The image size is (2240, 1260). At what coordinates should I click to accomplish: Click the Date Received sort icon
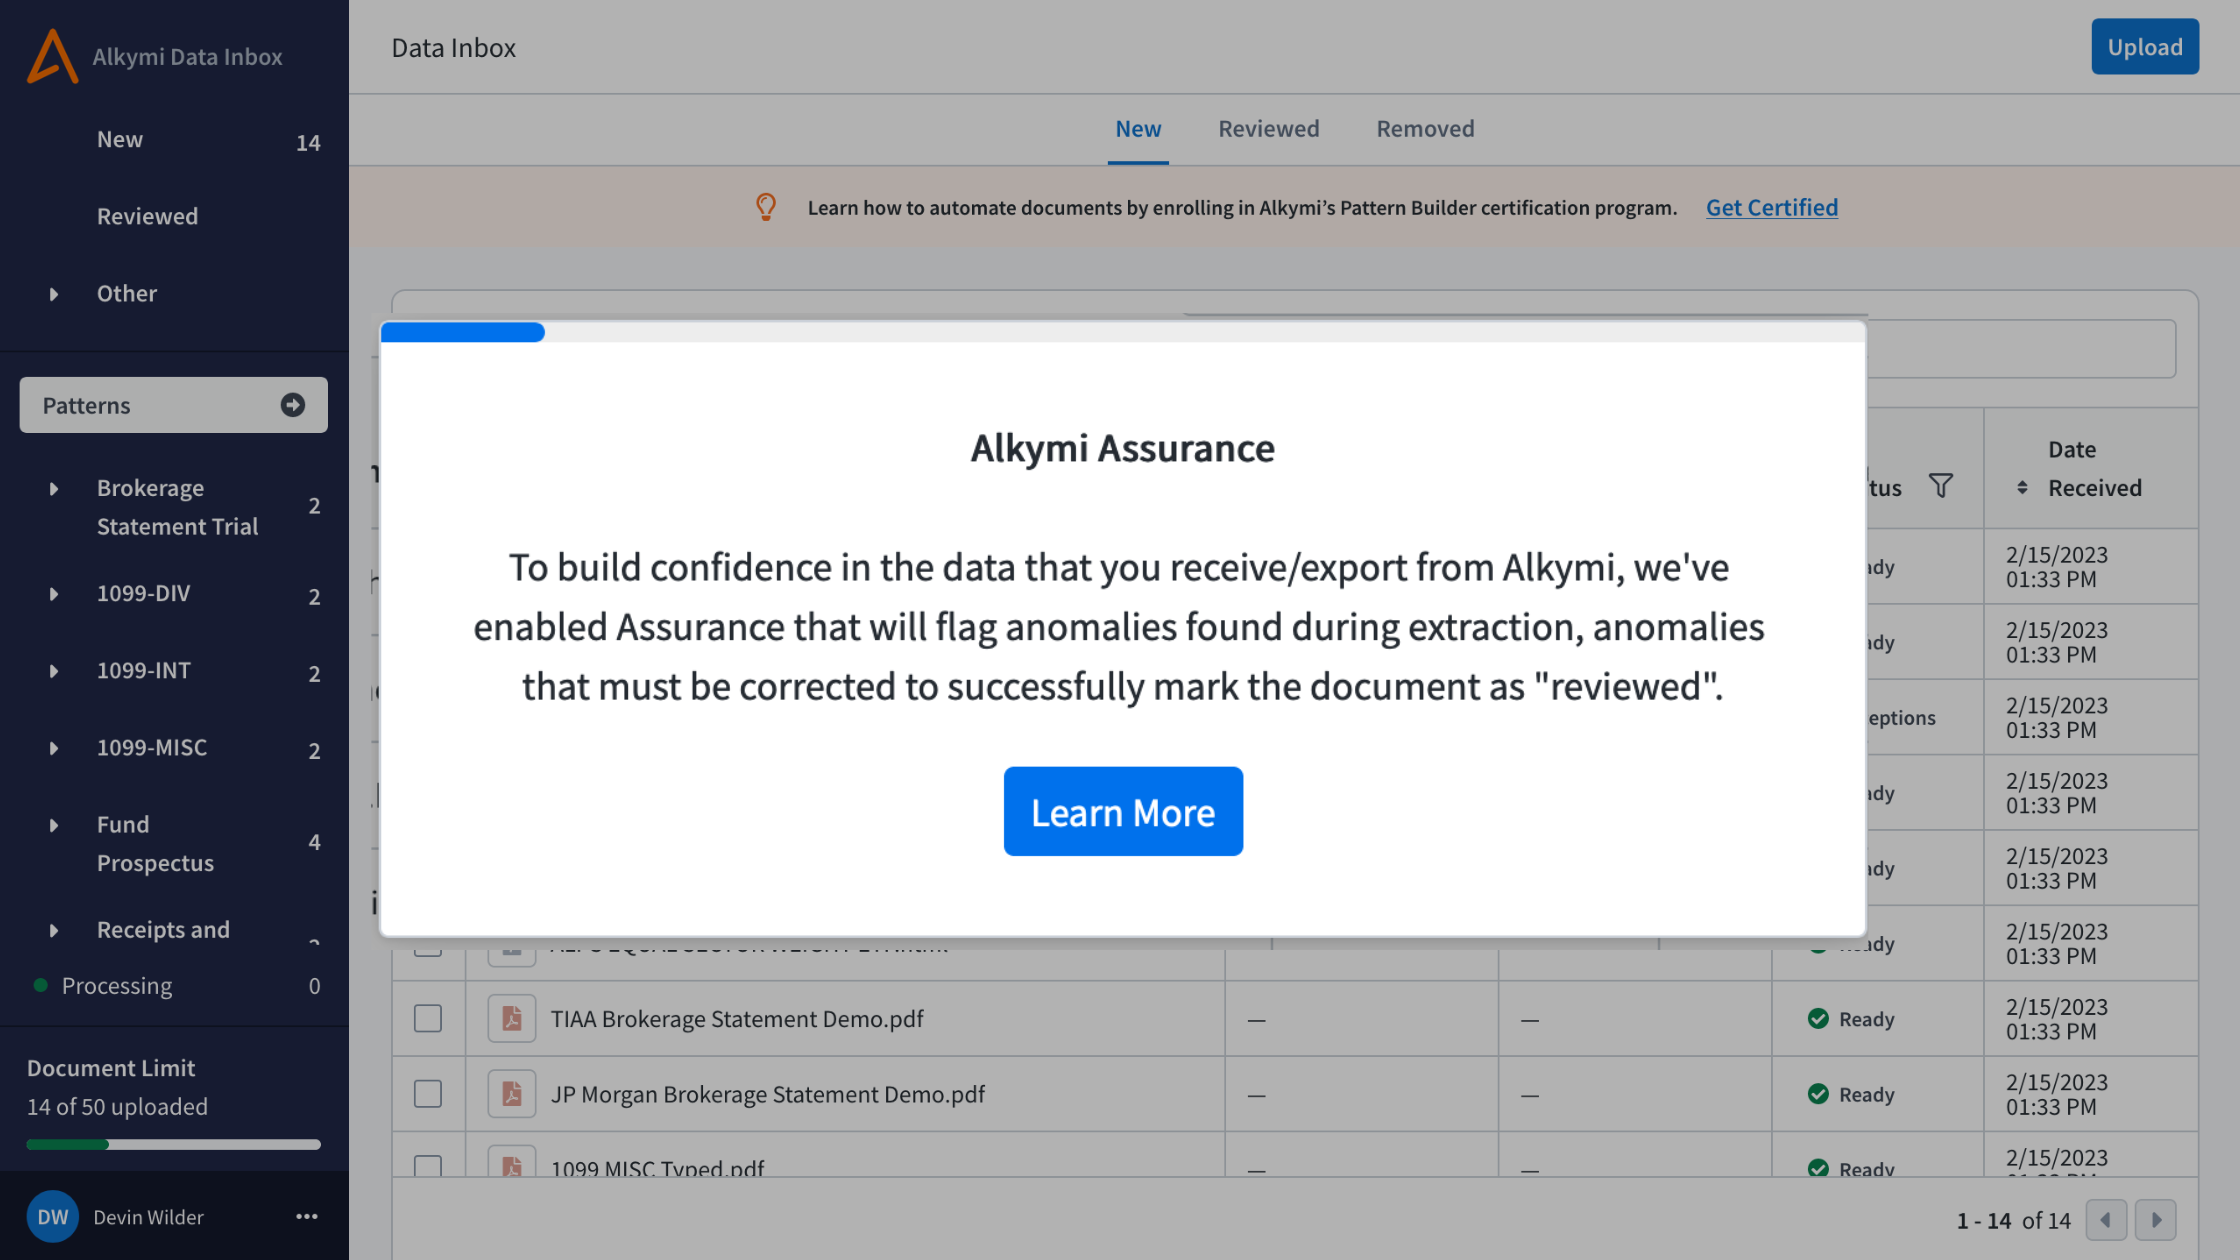(x=2022, y=488)
